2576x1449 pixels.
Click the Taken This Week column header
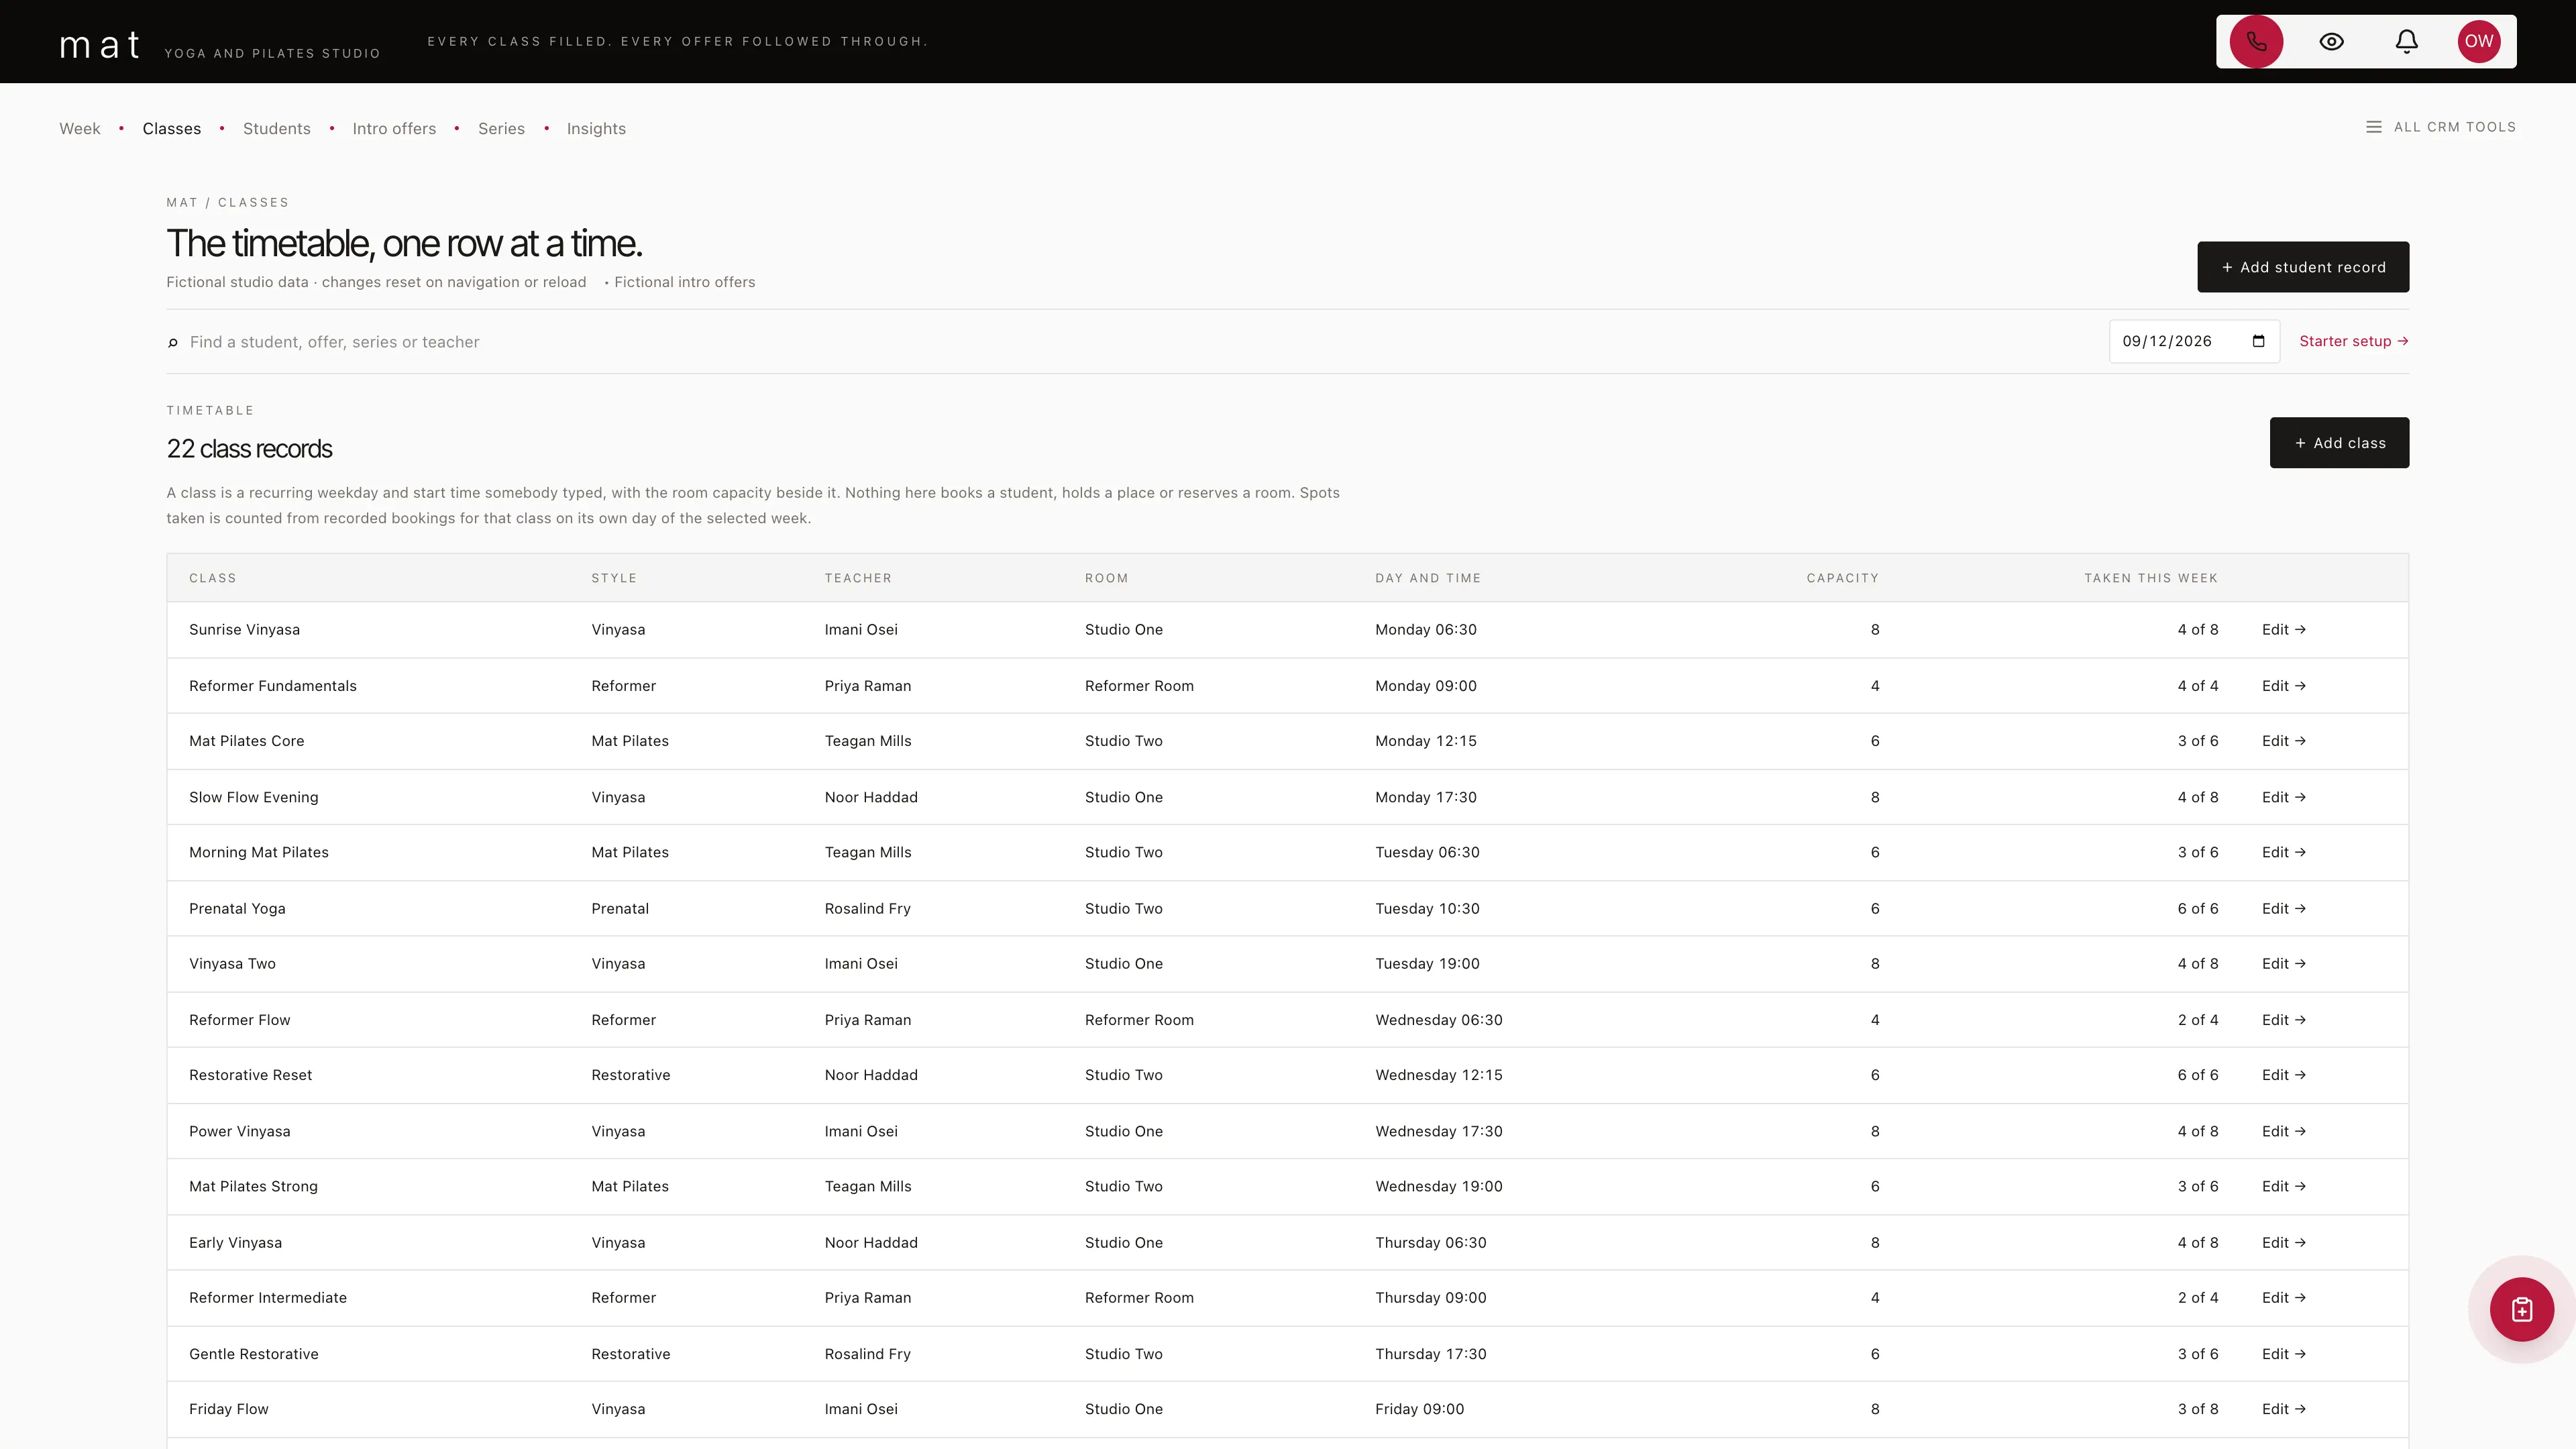click(2151, 578)
